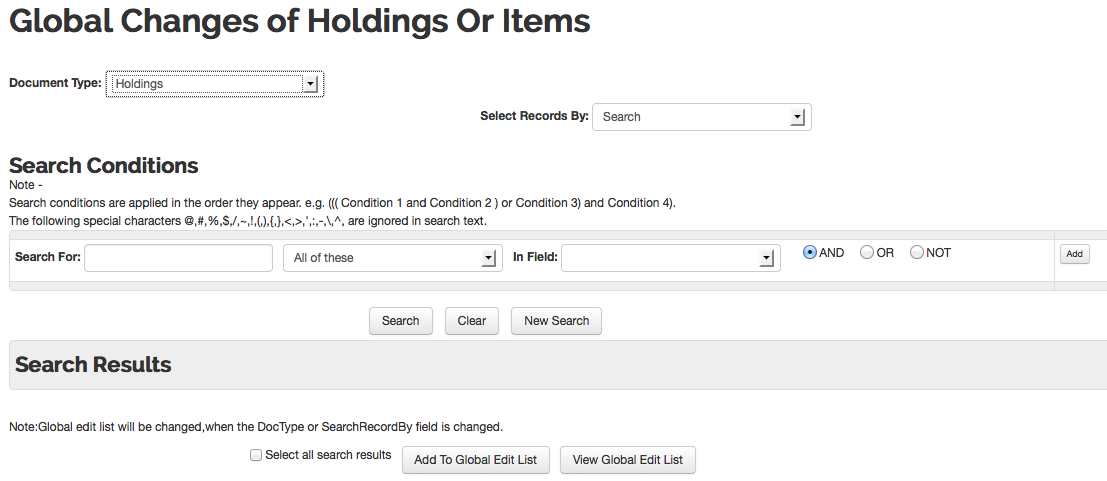Click the Add condition button

(x=1075, y=254)
